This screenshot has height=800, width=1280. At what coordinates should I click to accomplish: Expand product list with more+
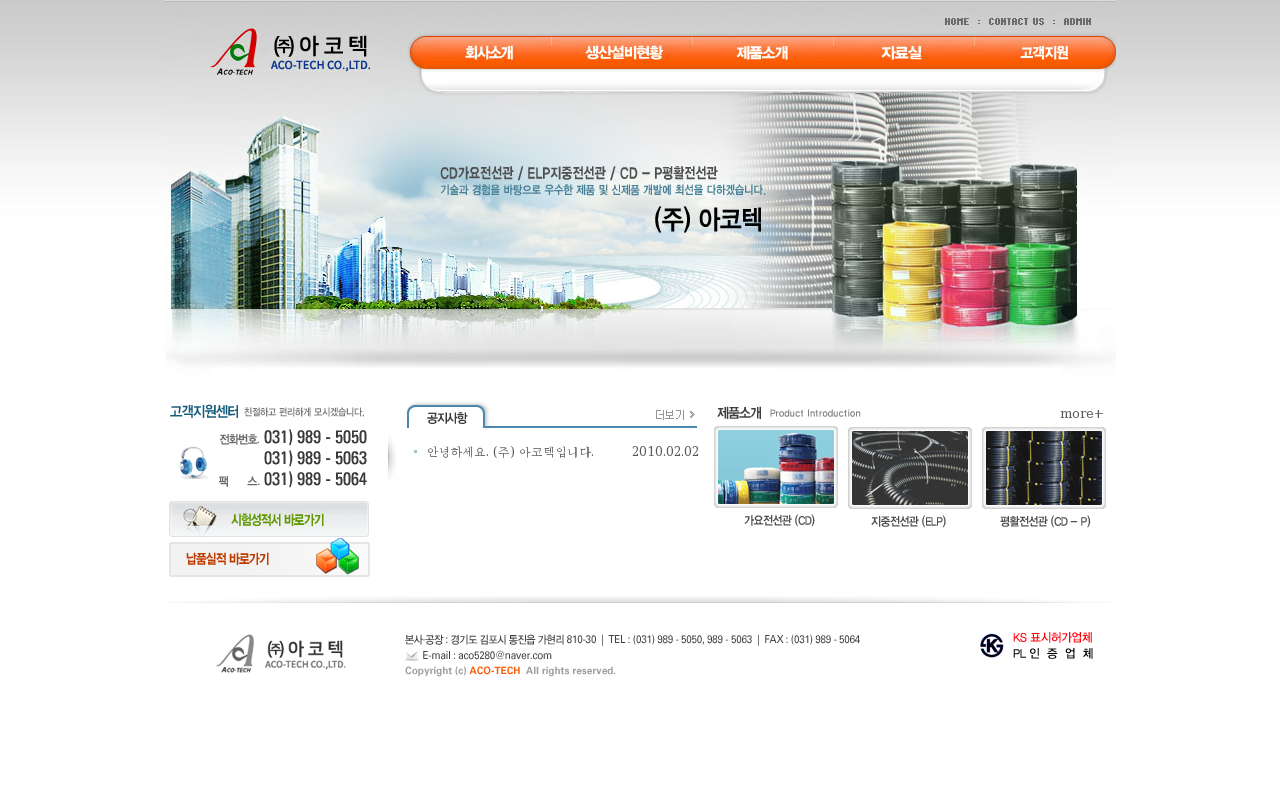point(1081,414)
